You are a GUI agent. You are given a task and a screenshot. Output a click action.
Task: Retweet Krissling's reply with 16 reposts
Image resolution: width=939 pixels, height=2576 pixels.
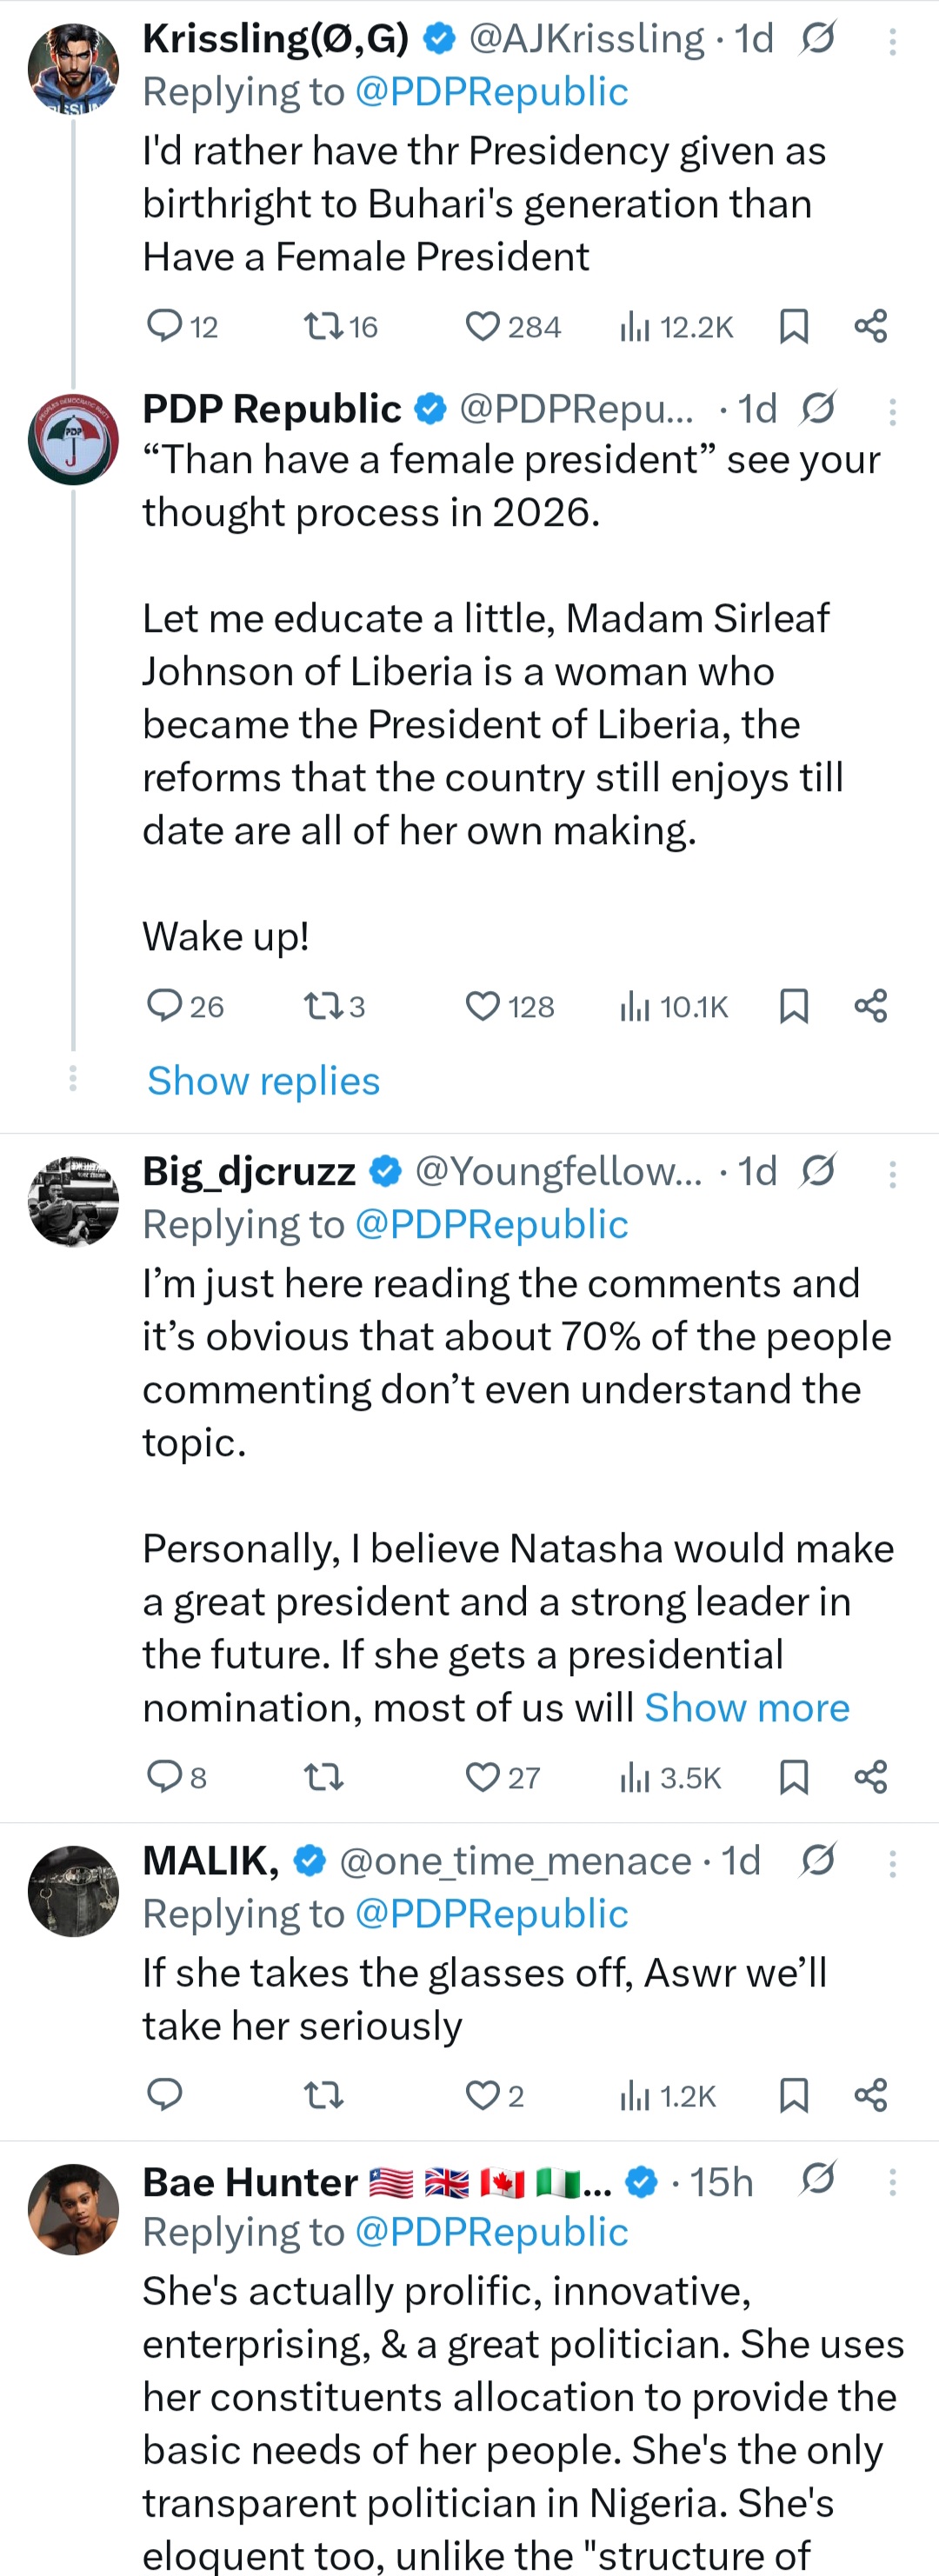pos(323,327)
